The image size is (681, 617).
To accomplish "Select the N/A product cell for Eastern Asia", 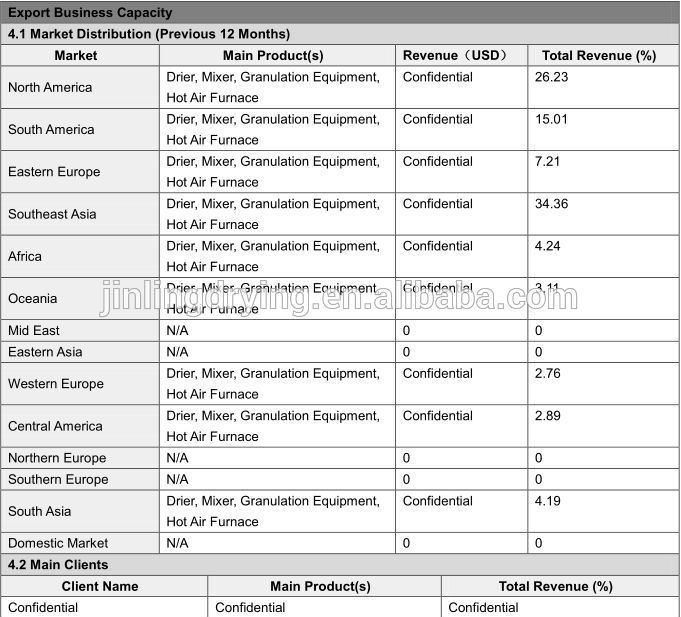I will [177, 352].
